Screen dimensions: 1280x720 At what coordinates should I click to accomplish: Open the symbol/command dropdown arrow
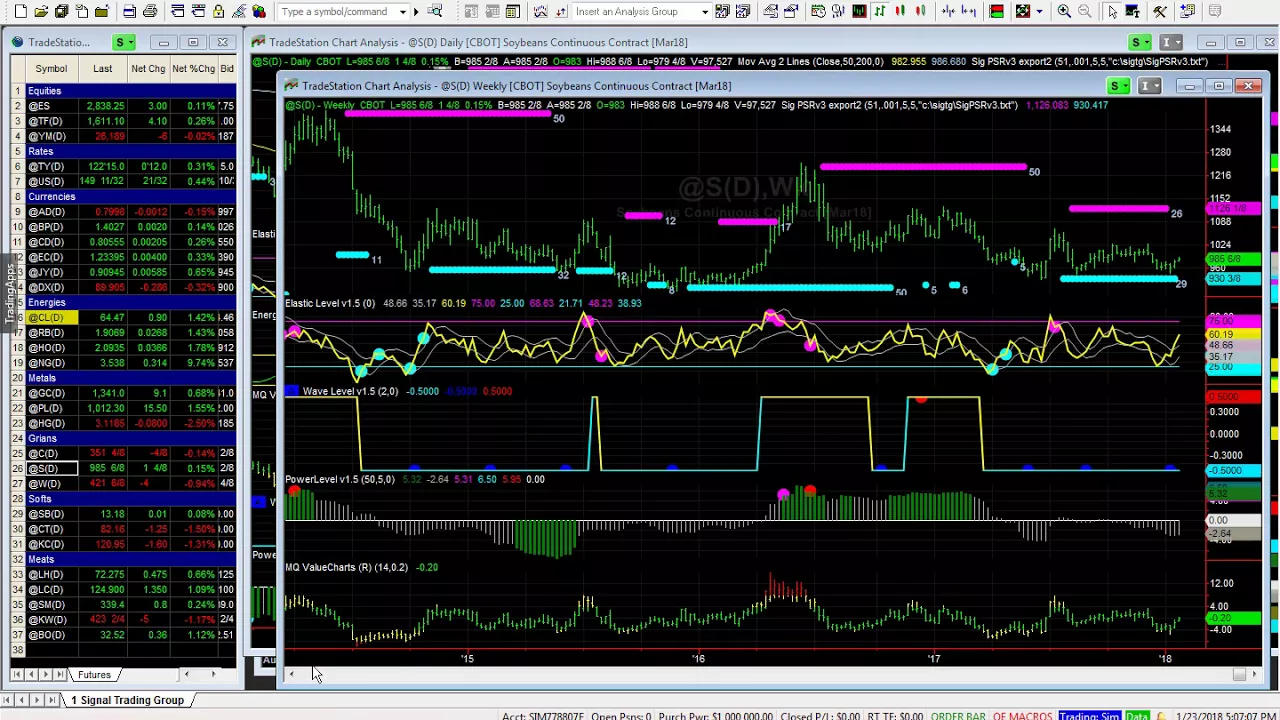[x=403, y=12]
